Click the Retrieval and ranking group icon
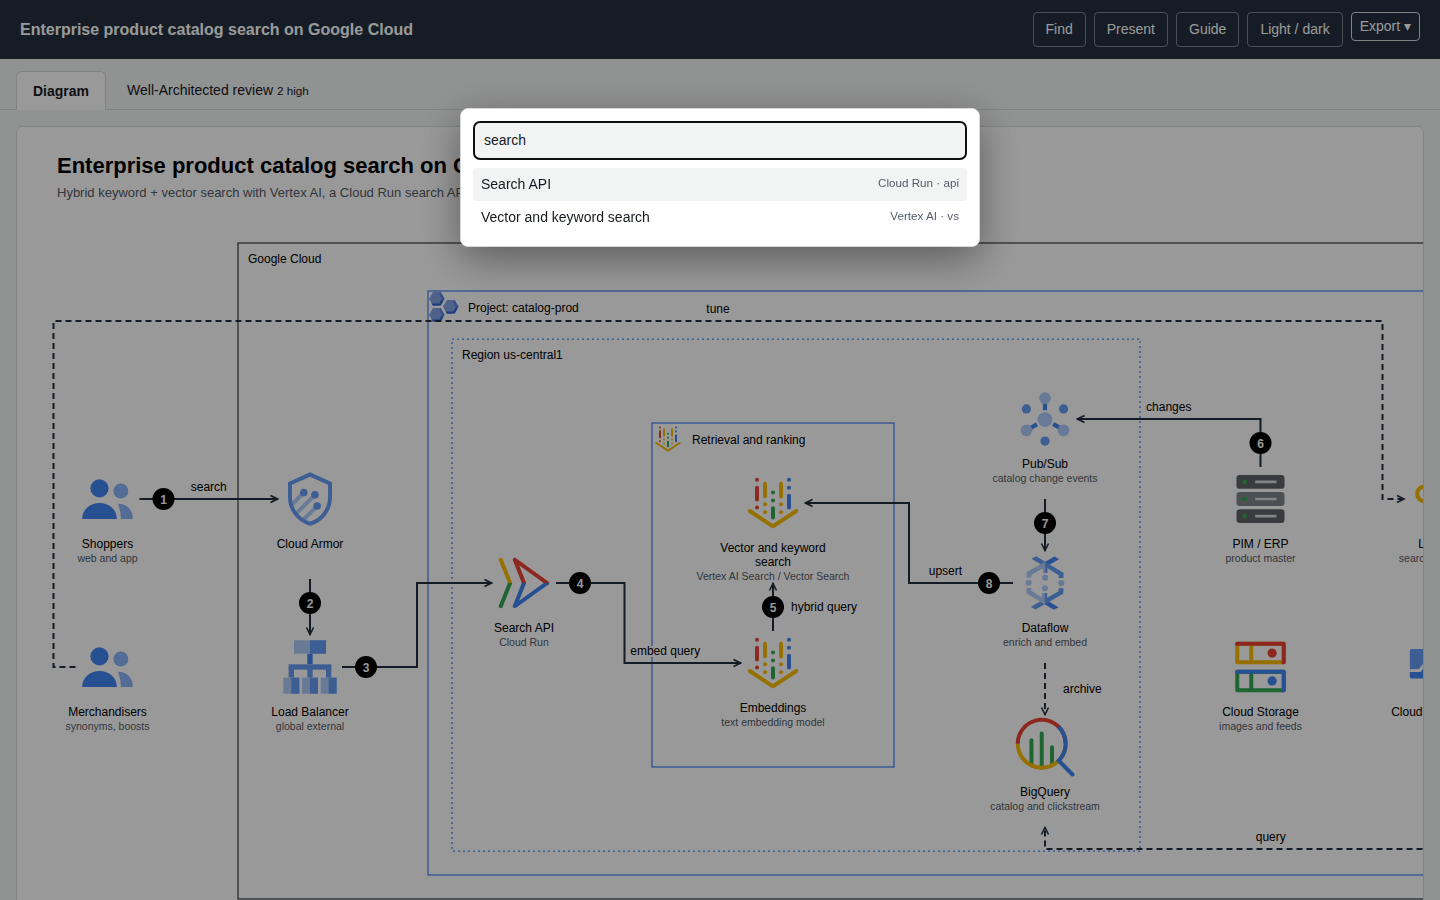The image size is (1440, 900). (668, 438)
